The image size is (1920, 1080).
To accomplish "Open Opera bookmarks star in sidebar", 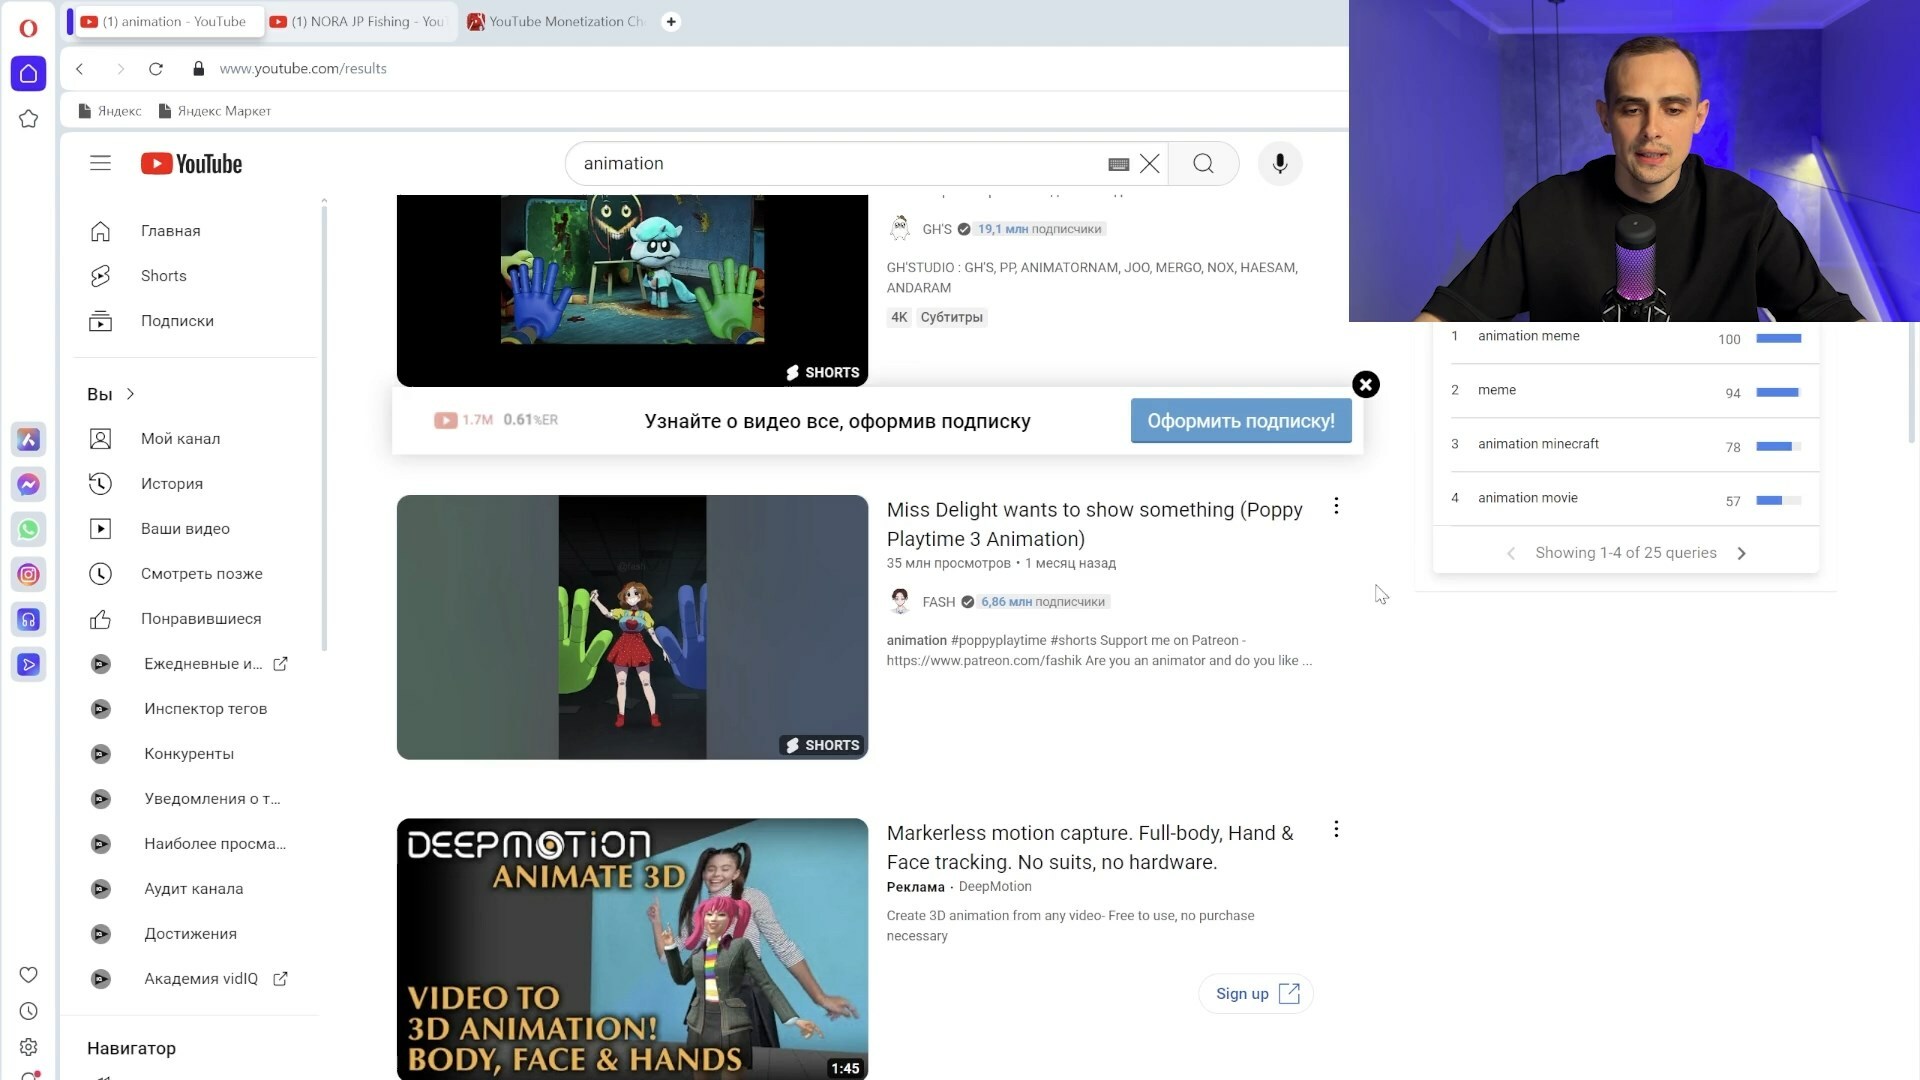I will [28, 119].
